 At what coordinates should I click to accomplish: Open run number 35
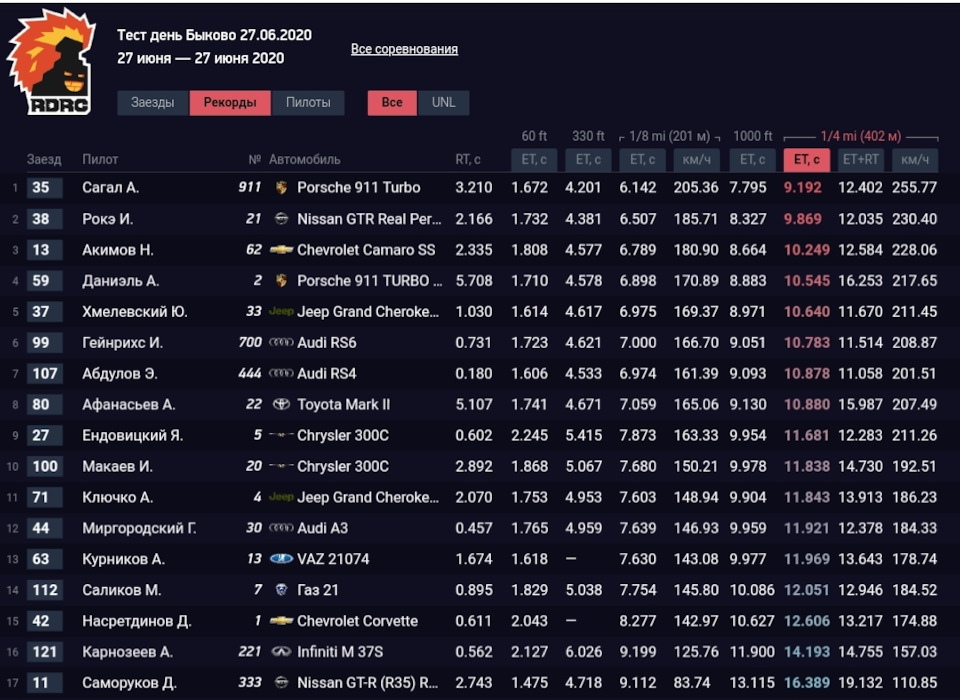pos(44,187)
